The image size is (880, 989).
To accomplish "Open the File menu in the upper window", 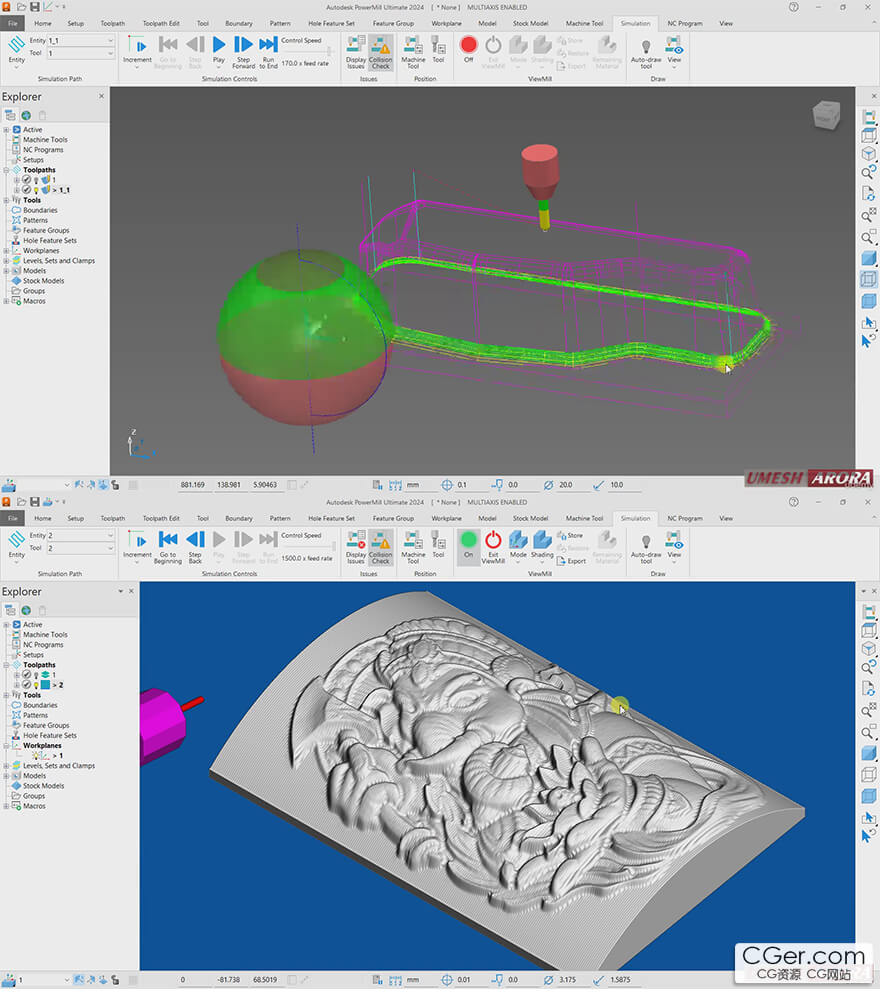I will tap(13, 23).
